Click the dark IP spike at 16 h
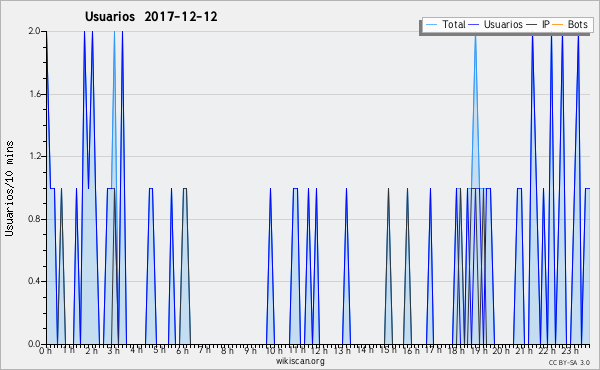This screenshot has height=370, width=600. [408, 266]
